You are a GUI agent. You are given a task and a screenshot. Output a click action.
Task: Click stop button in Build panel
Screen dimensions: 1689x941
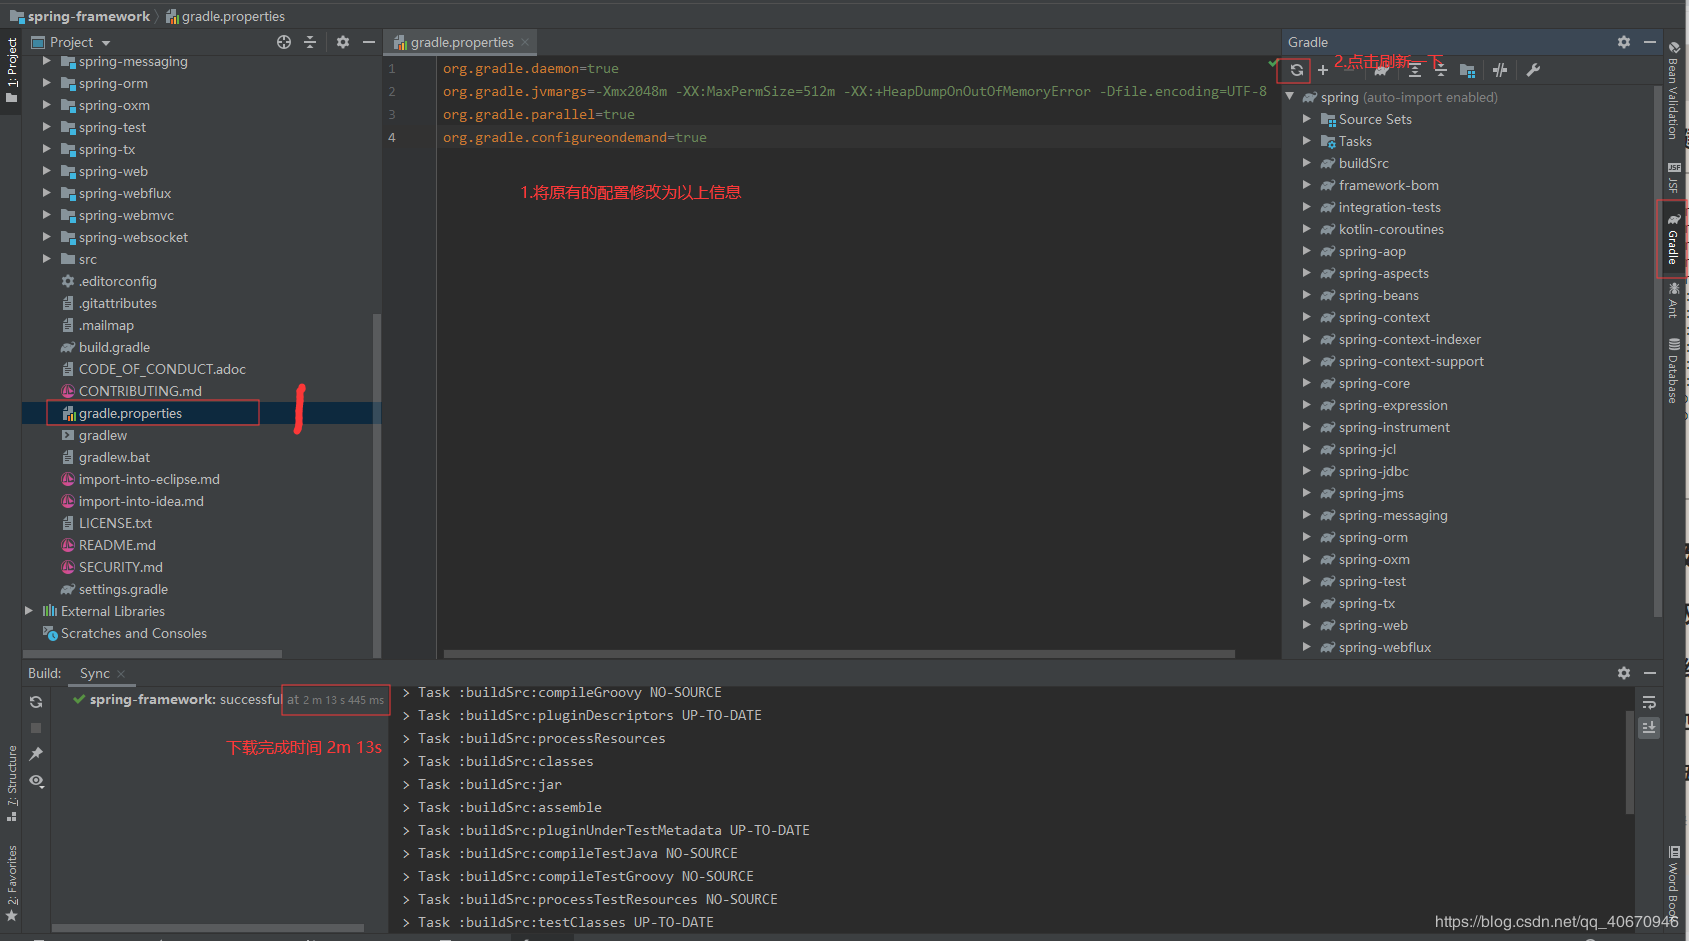pos(36,728)
